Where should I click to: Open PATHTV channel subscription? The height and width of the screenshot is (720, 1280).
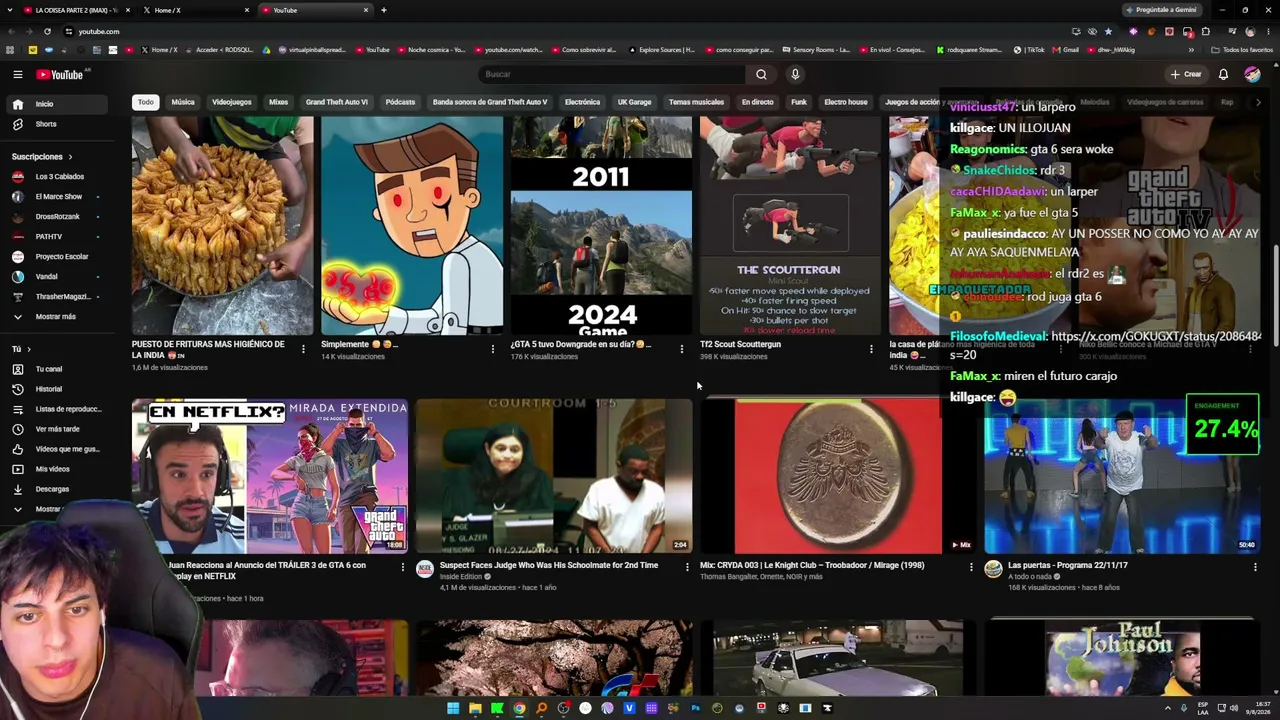click(x=56, y=236)
